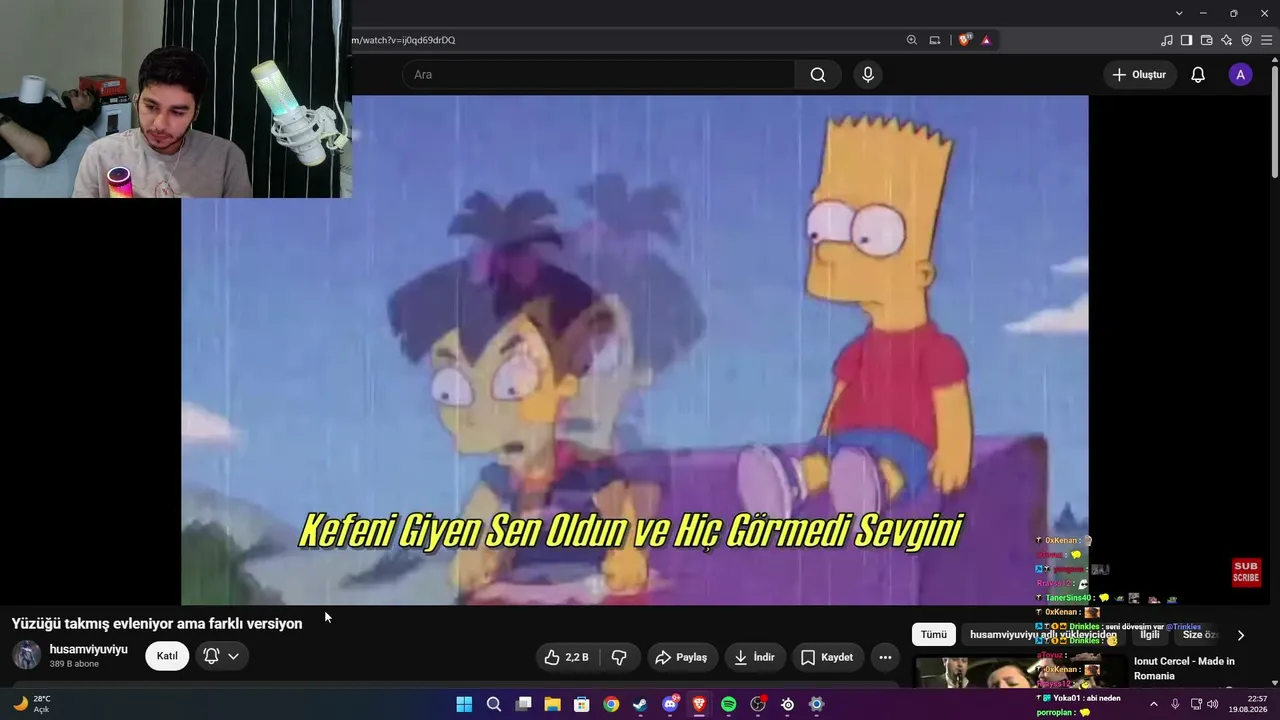Image resolution: width=1280 pixels, height=720 pixels.
Task: Open Task View on the taskbar
Action: [523, 704]
